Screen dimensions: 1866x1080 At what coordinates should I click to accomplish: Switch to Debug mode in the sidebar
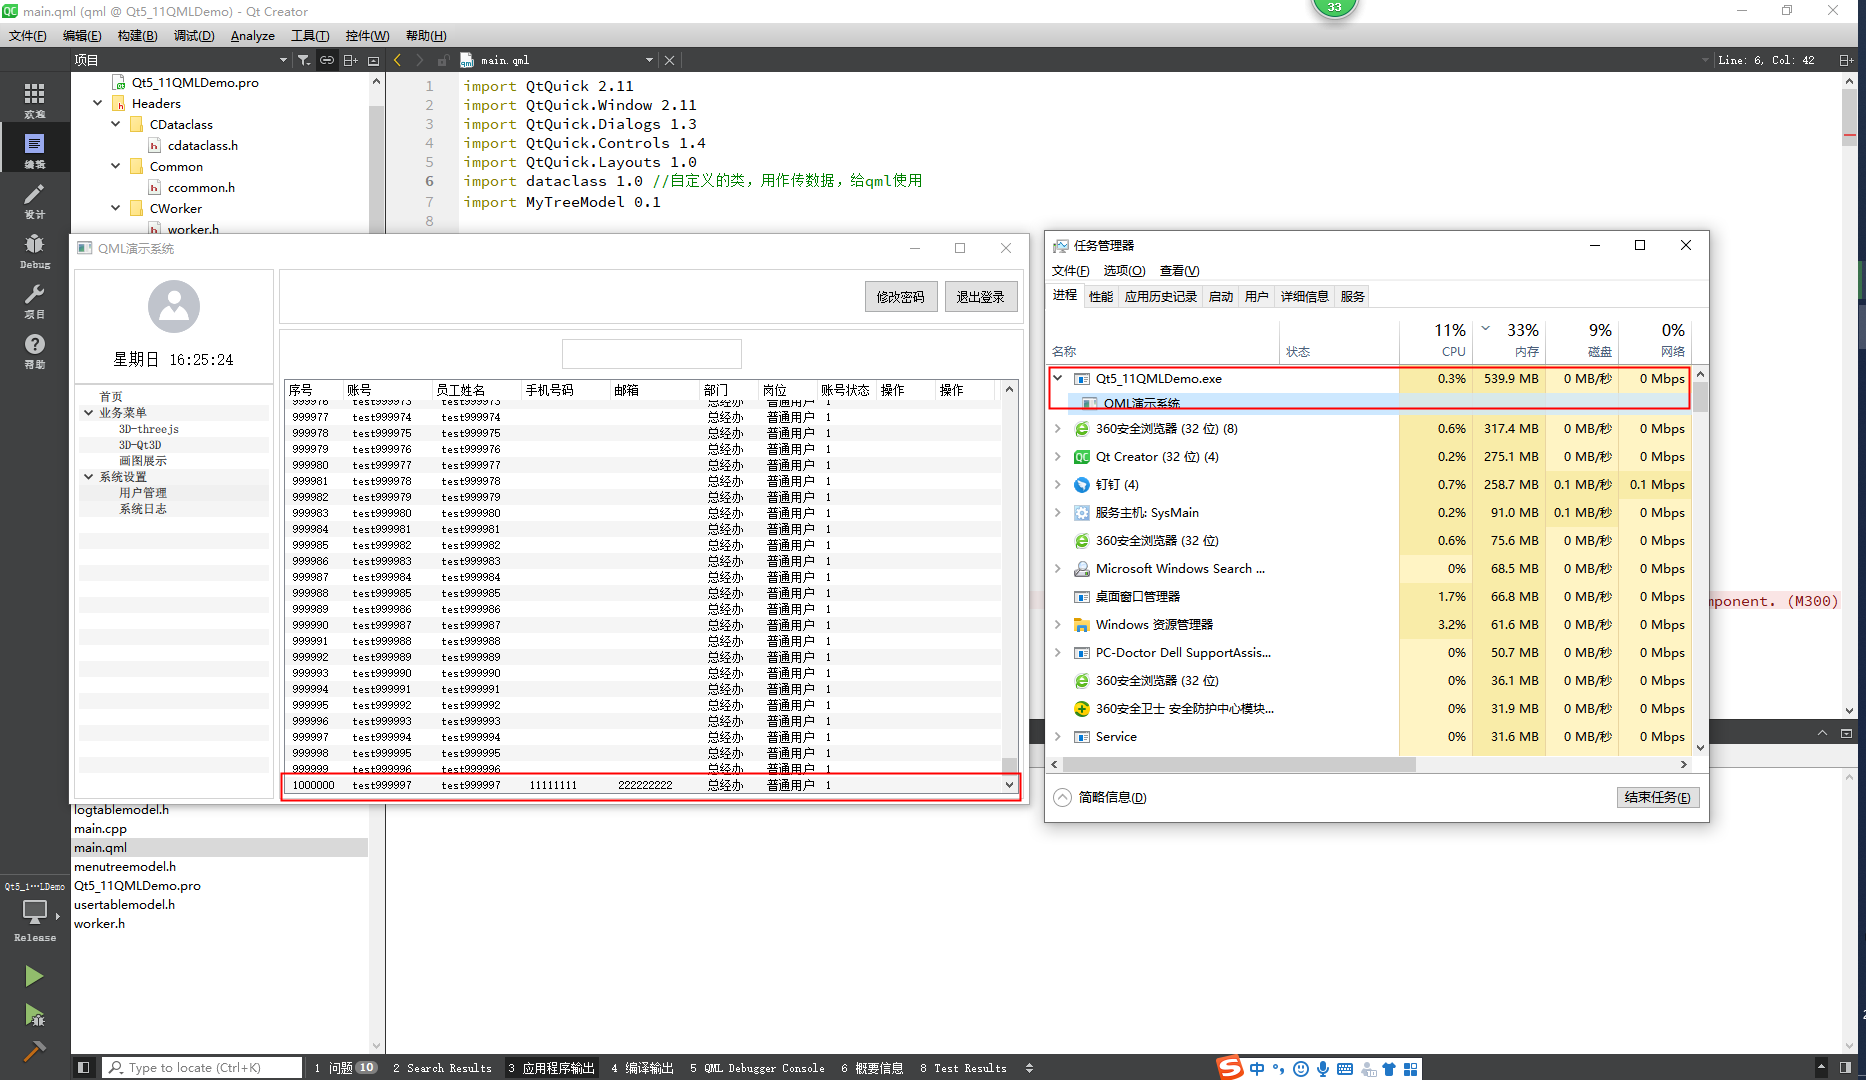(35, 247)
